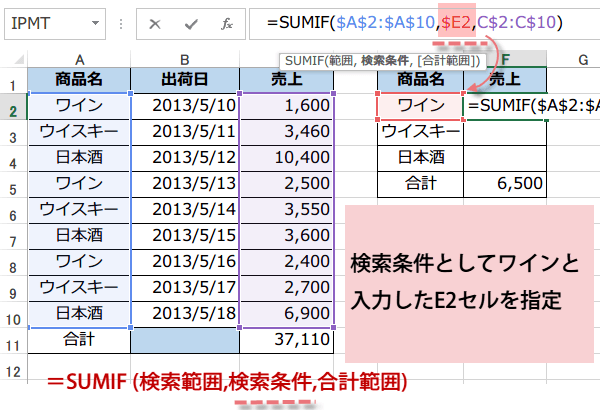Click inside the formula bar SUMIF formula
This screenshot has height=410, width=600.
(x=415, y=23)
